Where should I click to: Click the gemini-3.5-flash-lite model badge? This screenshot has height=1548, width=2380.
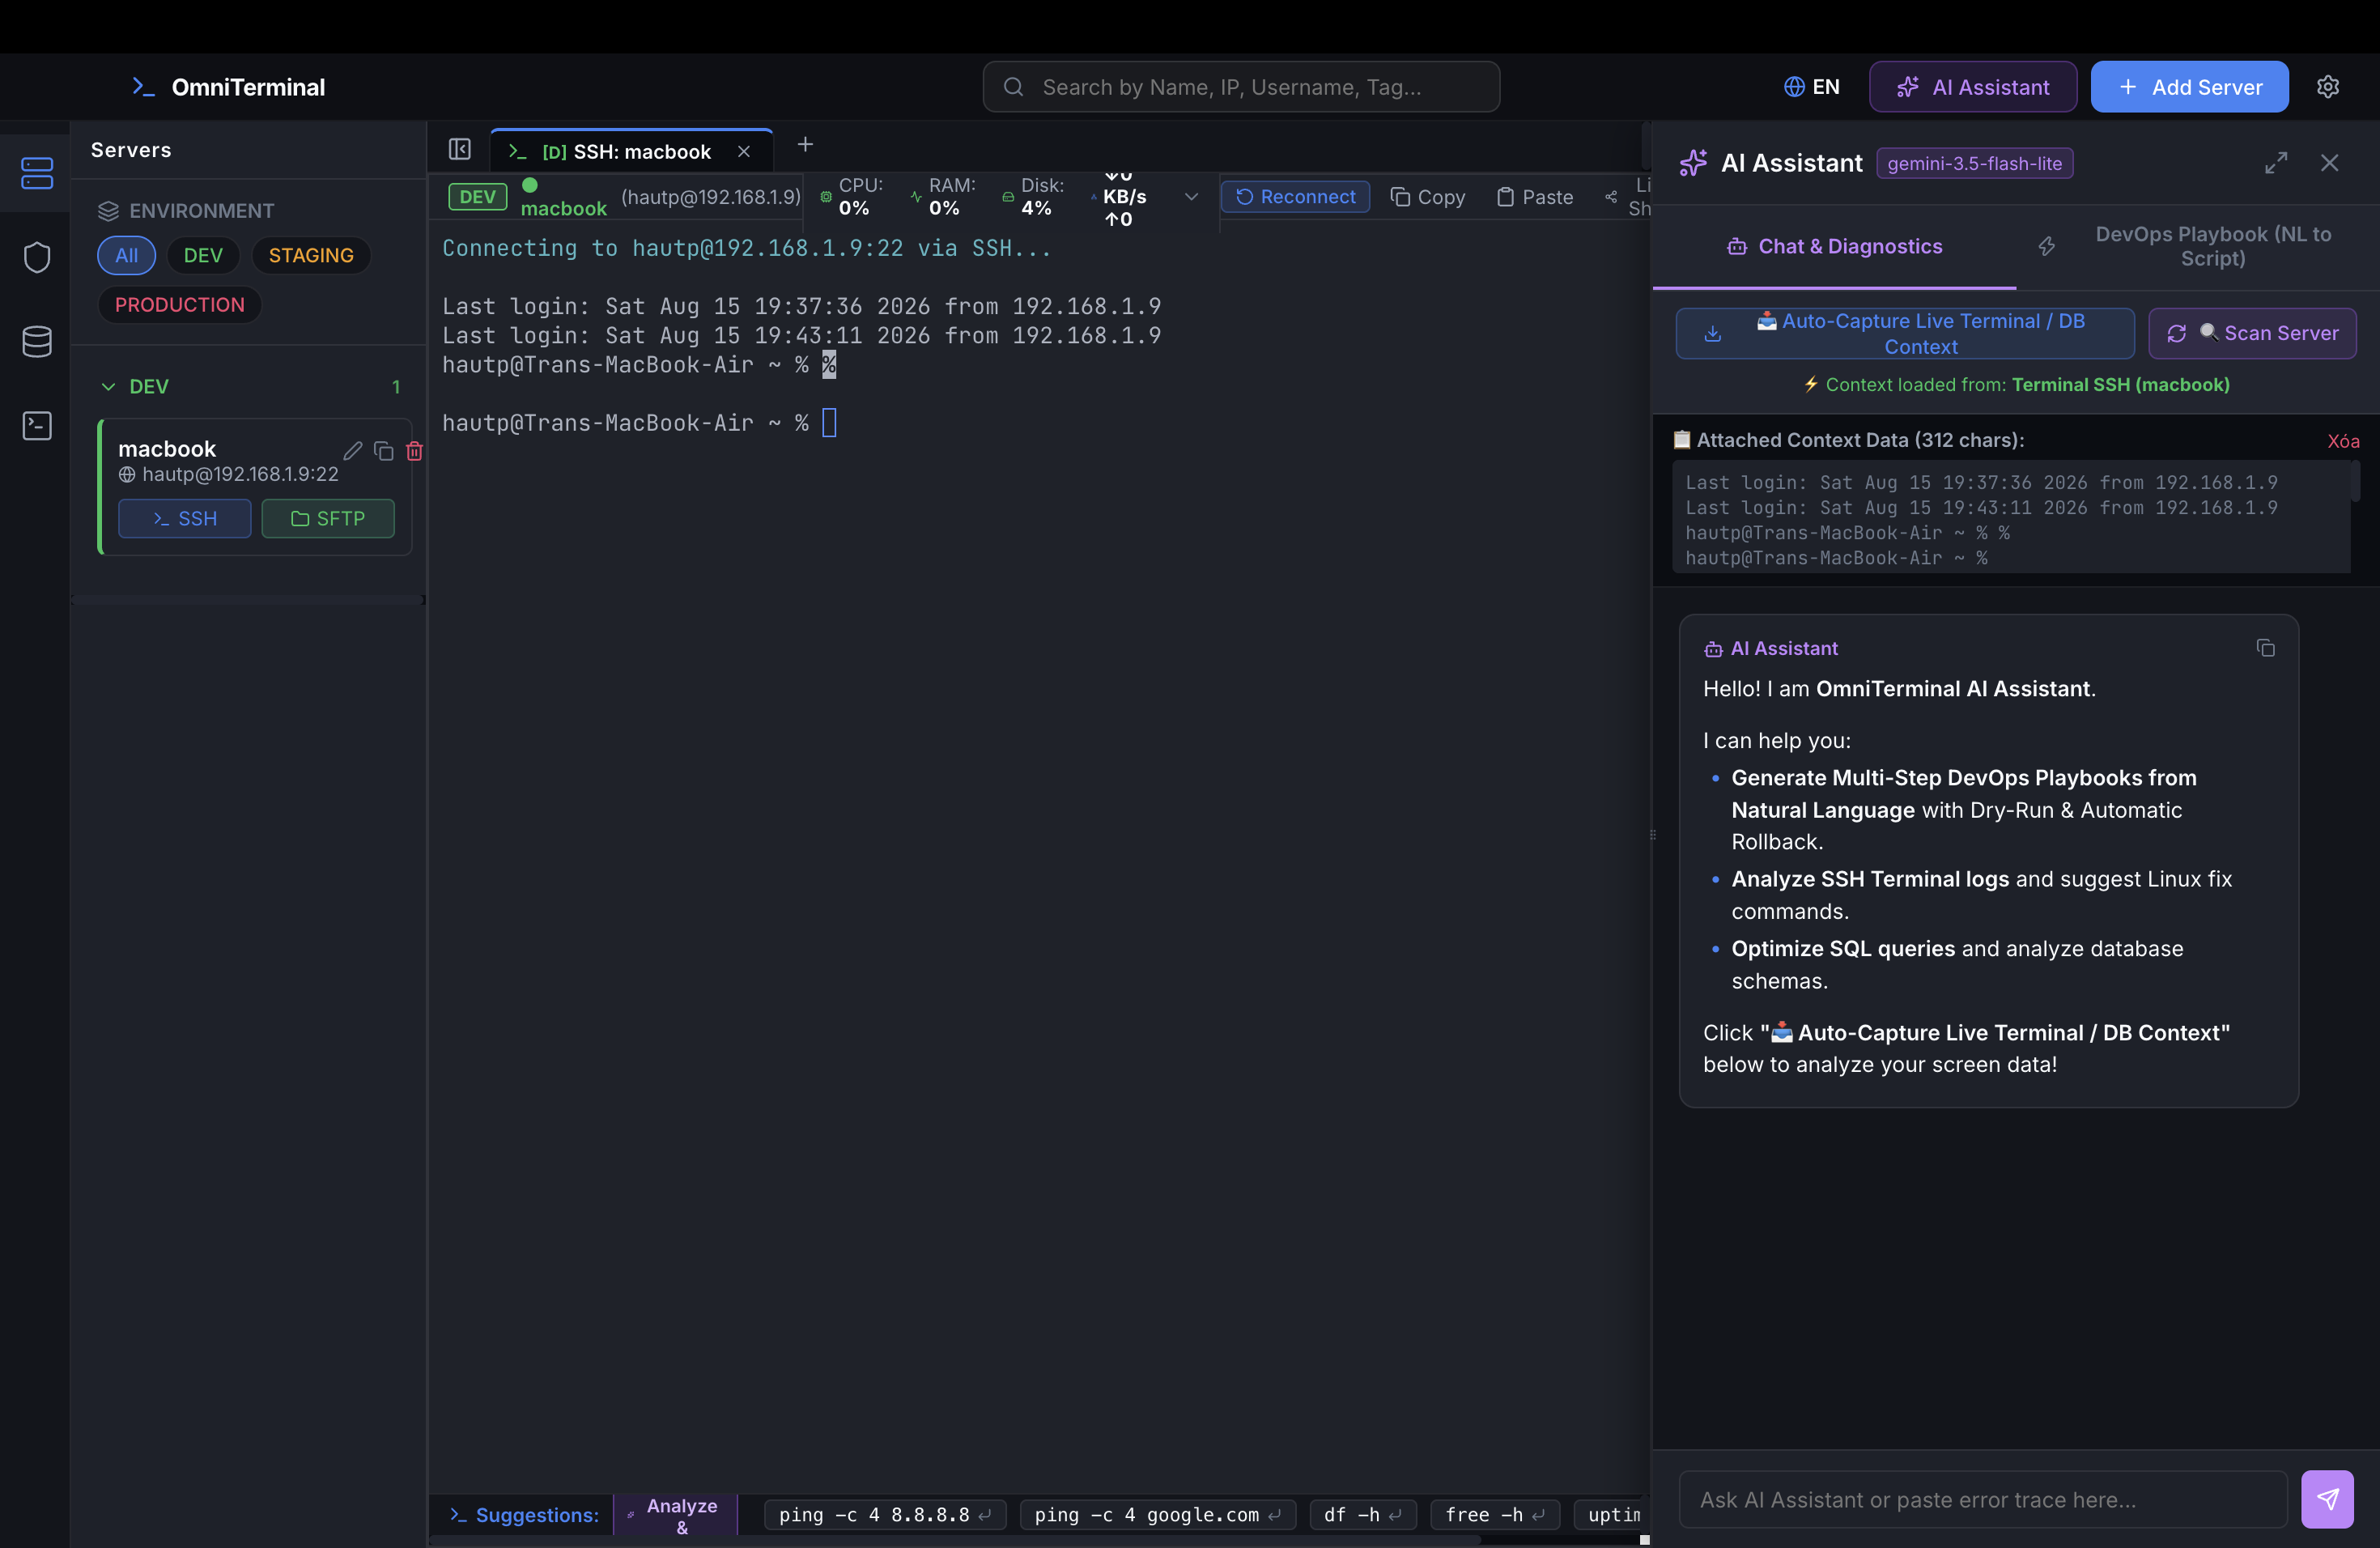click(1974, 163)
